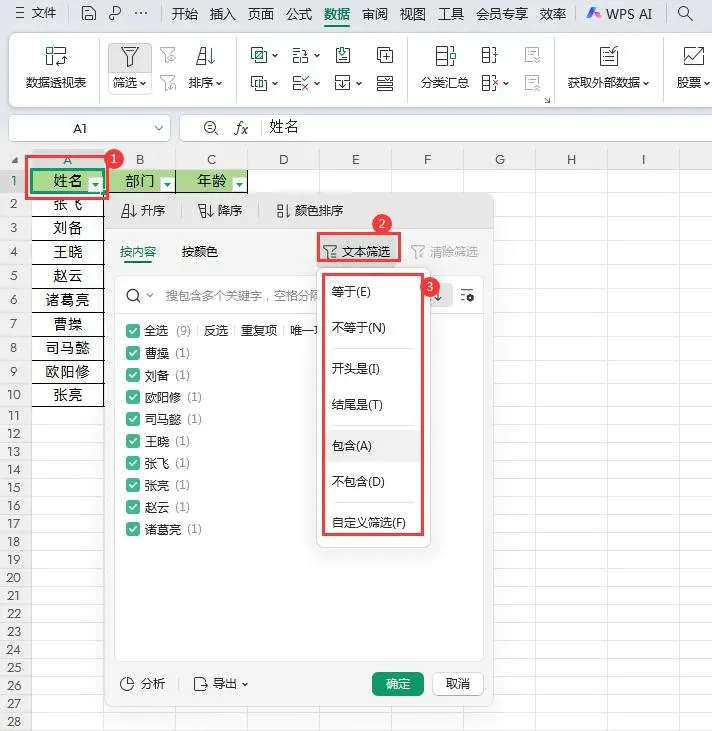Click the 分类汇总 subtotal icon
This screenshot has height=731, width=712.
pos(445,56)
